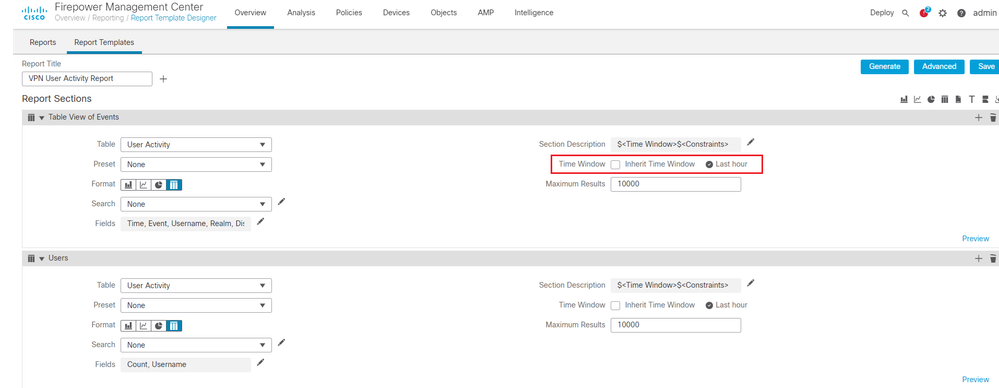This screenshot has width=999, height=388.
Task: Open the Intelligence menu
Action: pyautogui.click(x=534, y=13)
